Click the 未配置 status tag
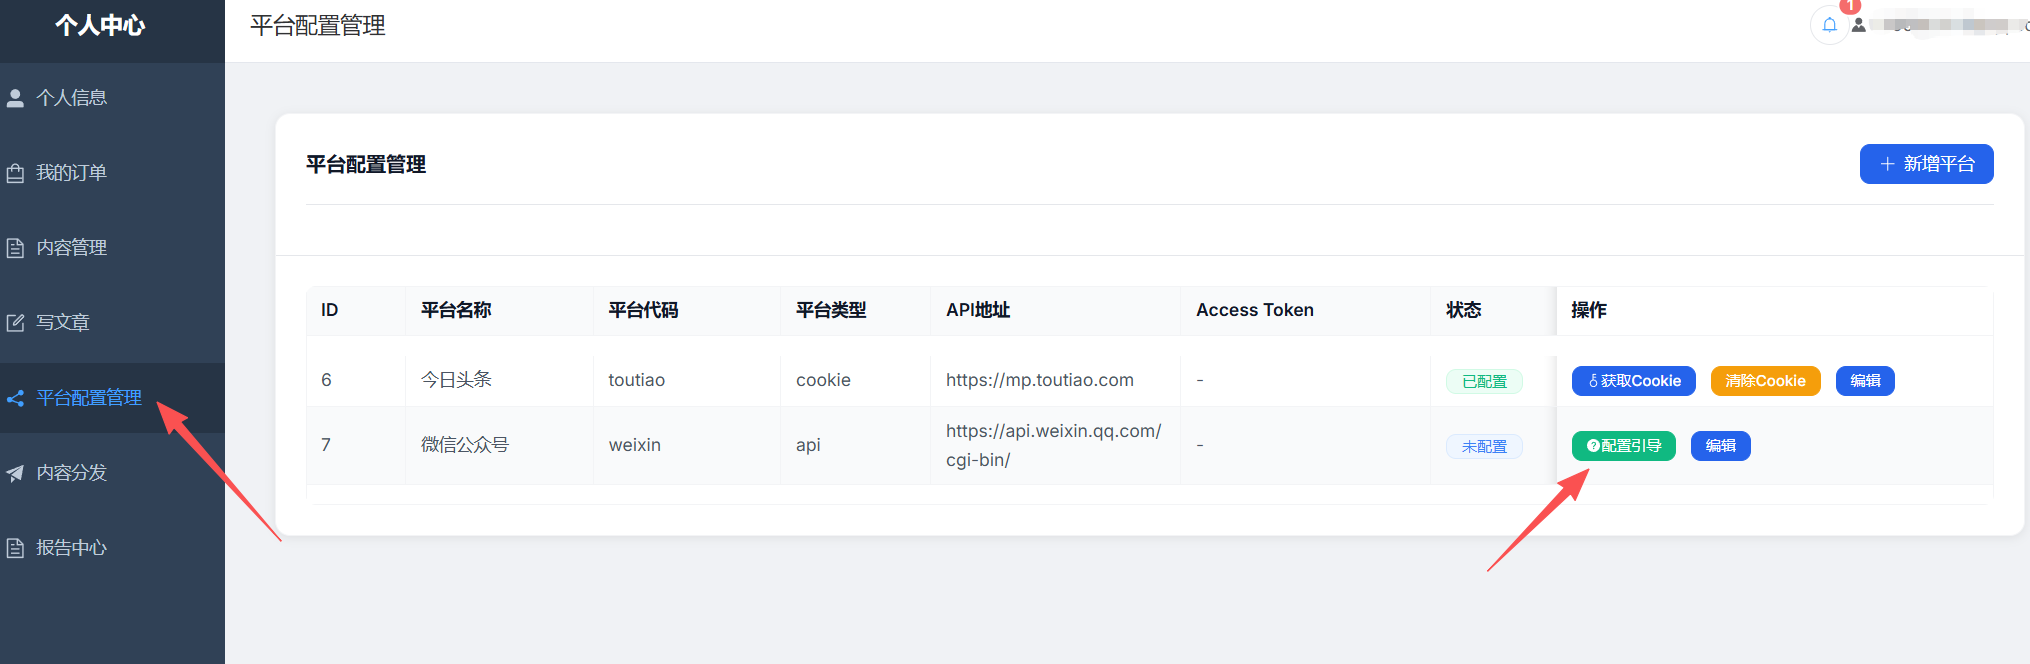The height and width of the screenshot is (664, 2030). coord(1484,446)
